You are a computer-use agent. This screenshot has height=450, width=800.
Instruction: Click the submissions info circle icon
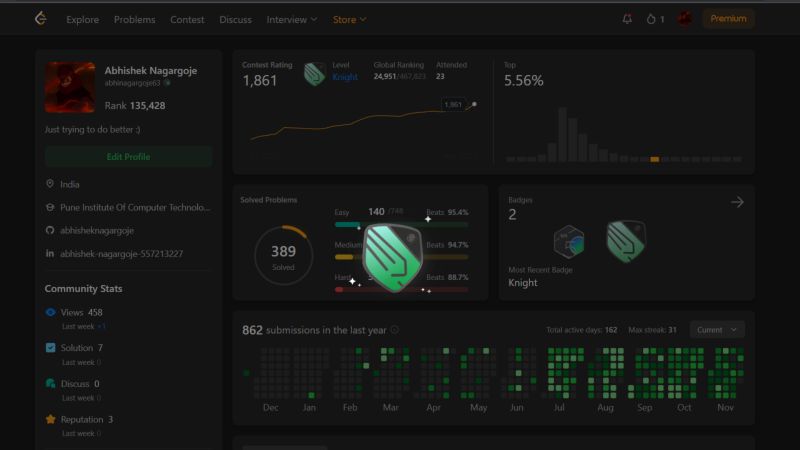click(394, 330)
